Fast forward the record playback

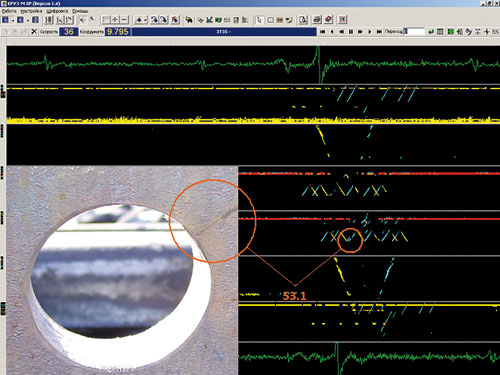click(360, 32)
